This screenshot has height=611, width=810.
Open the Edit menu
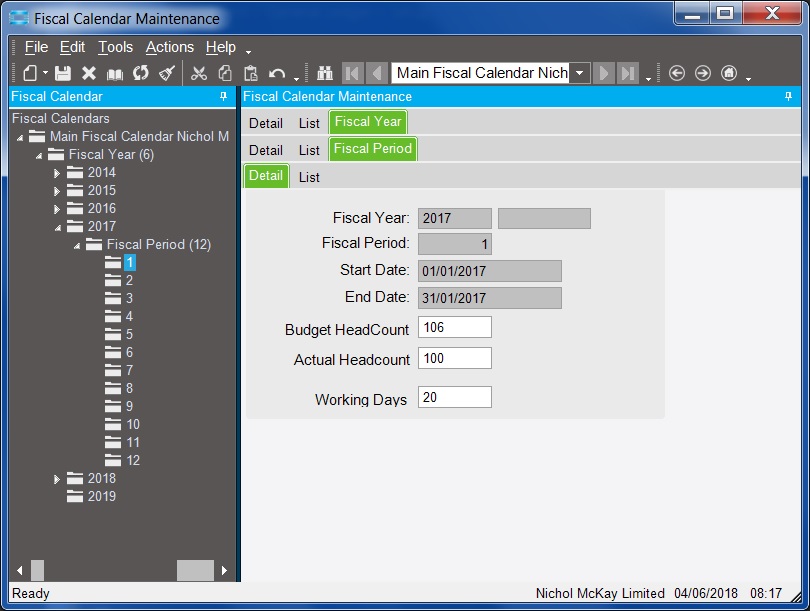click(x=72, y=47)
